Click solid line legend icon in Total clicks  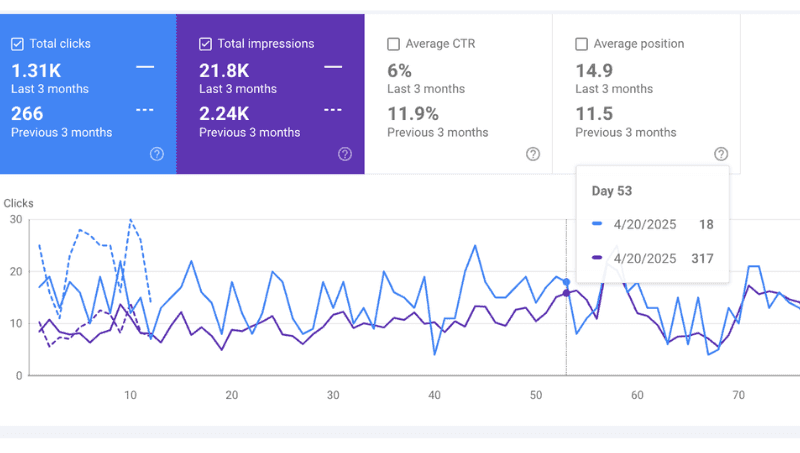[x=145, y=67]
